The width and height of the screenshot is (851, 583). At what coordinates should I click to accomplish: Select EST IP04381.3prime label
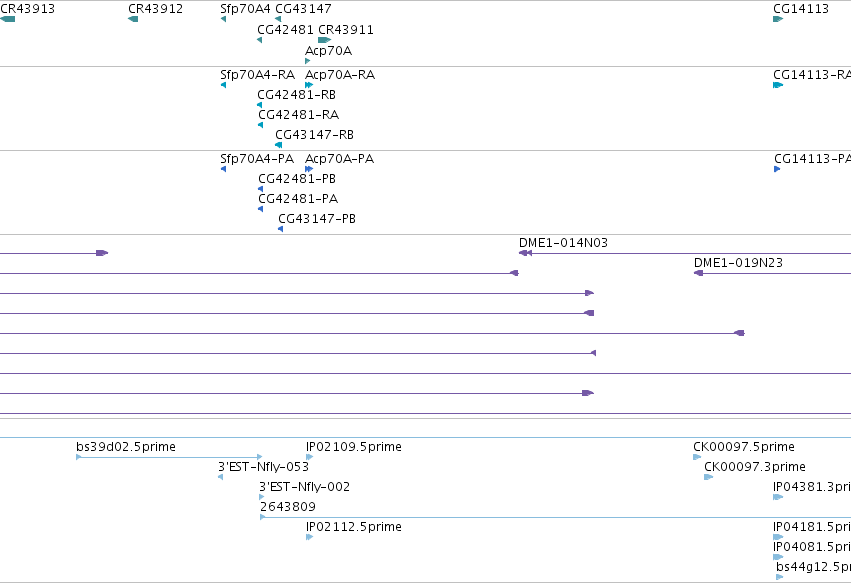[812, 487]
